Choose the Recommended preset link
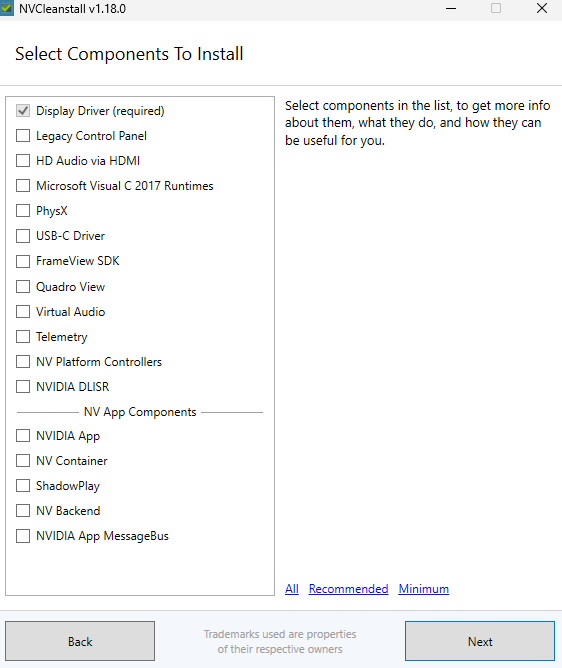562x668 pixels. point(349,589)
